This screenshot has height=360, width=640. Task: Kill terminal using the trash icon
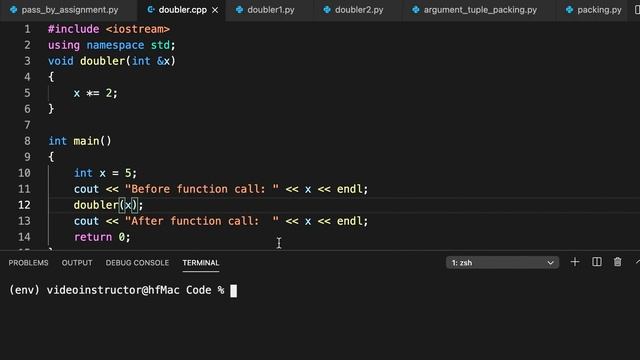618,262
